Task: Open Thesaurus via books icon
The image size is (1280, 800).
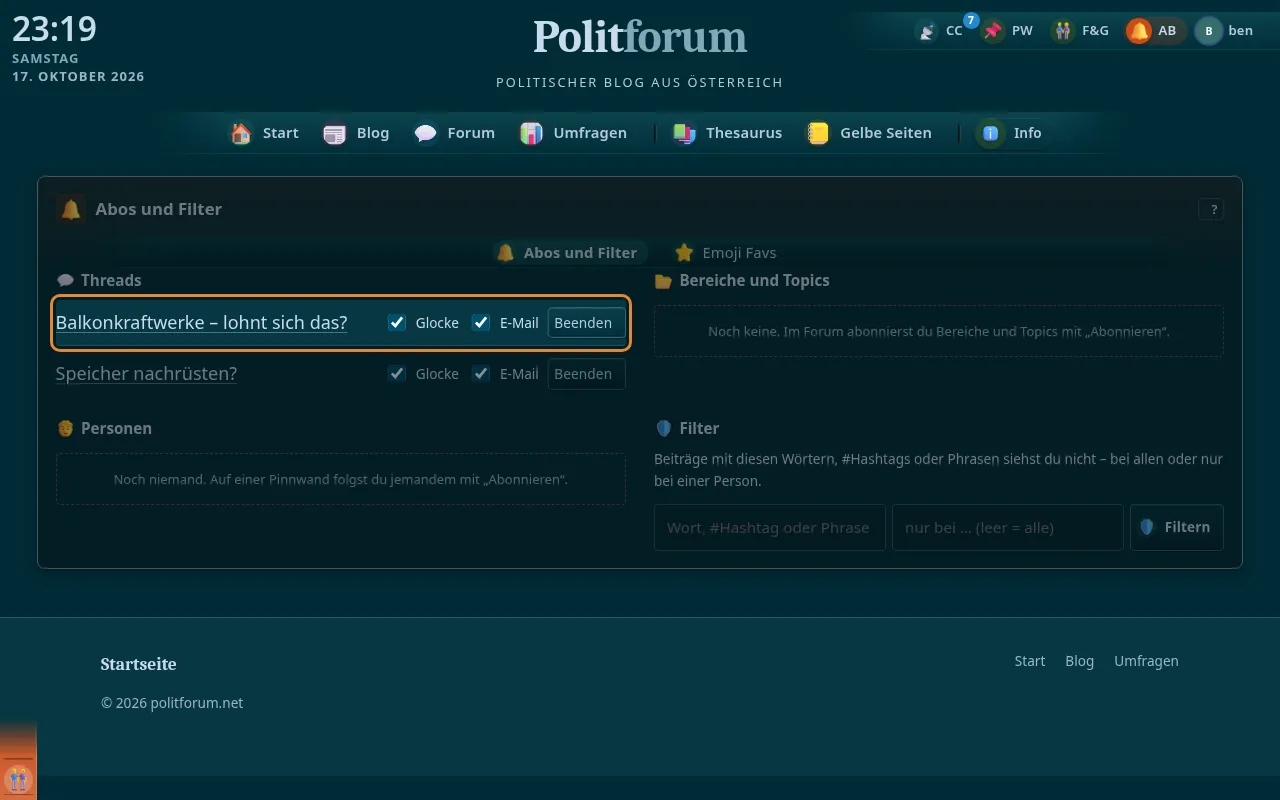Action: [x=684, y=133]
